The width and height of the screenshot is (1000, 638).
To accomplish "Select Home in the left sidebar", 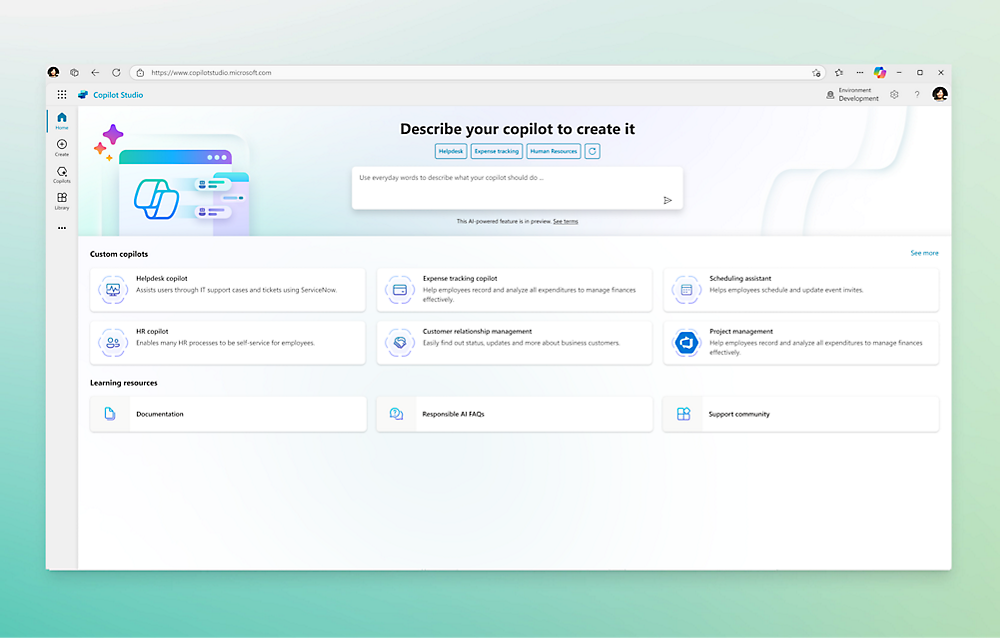I will [62, 118].
